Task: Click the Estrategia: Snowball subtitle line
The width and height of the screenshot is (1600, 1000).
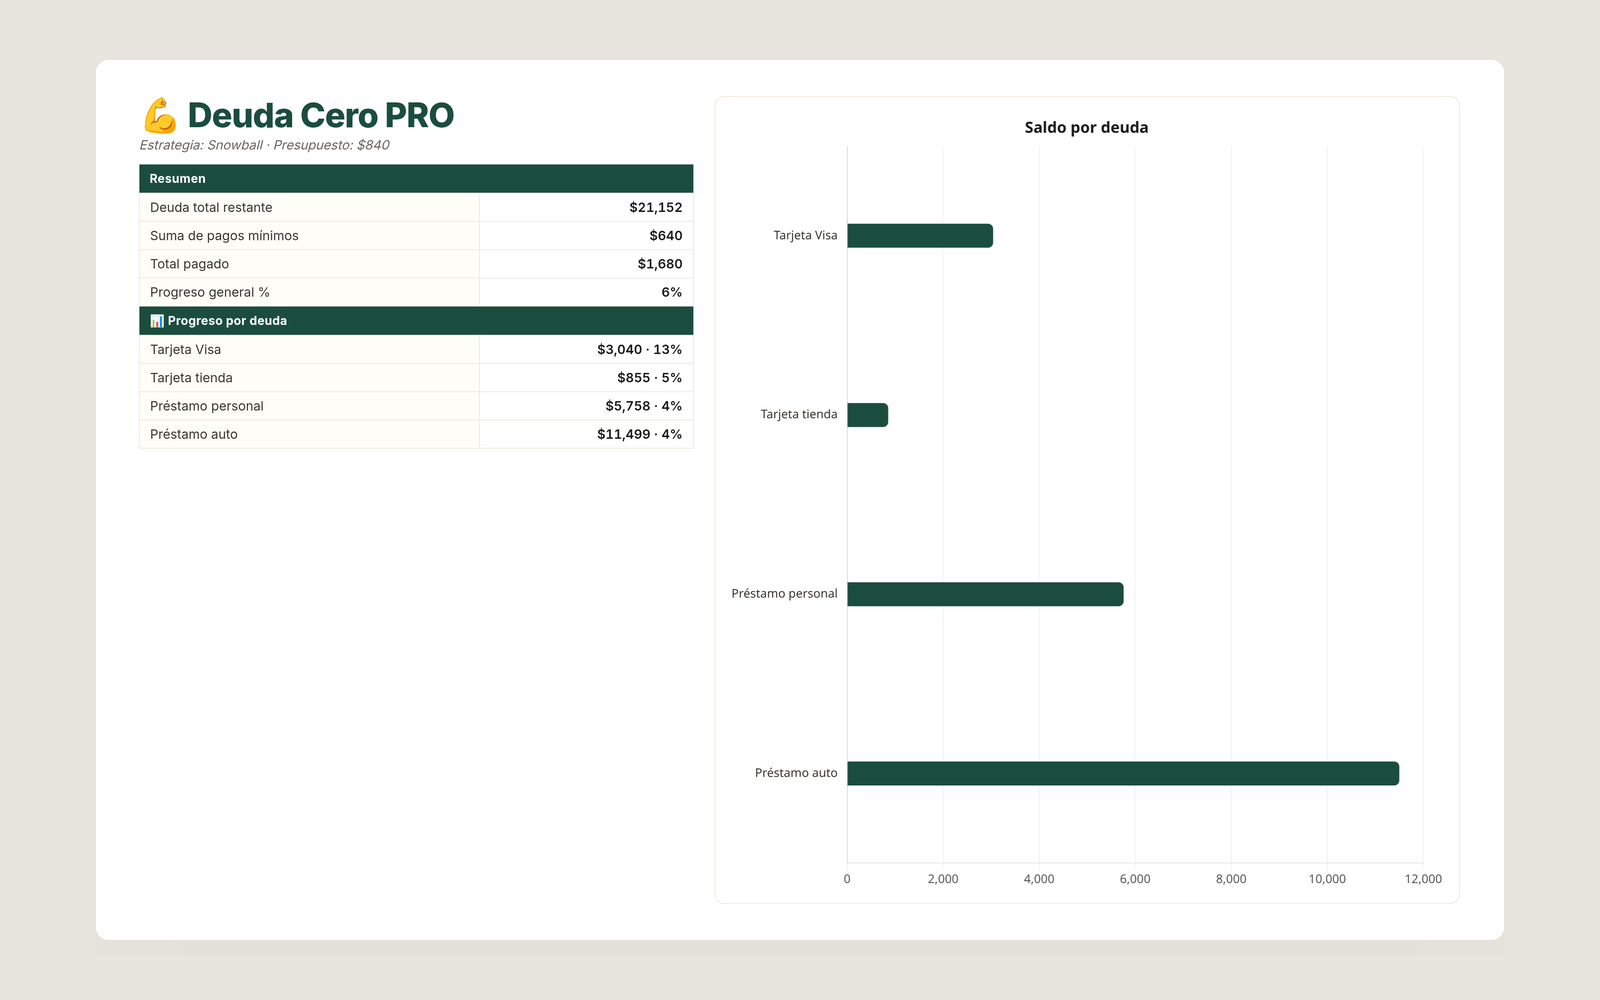Action: click(x=265, y=145)
